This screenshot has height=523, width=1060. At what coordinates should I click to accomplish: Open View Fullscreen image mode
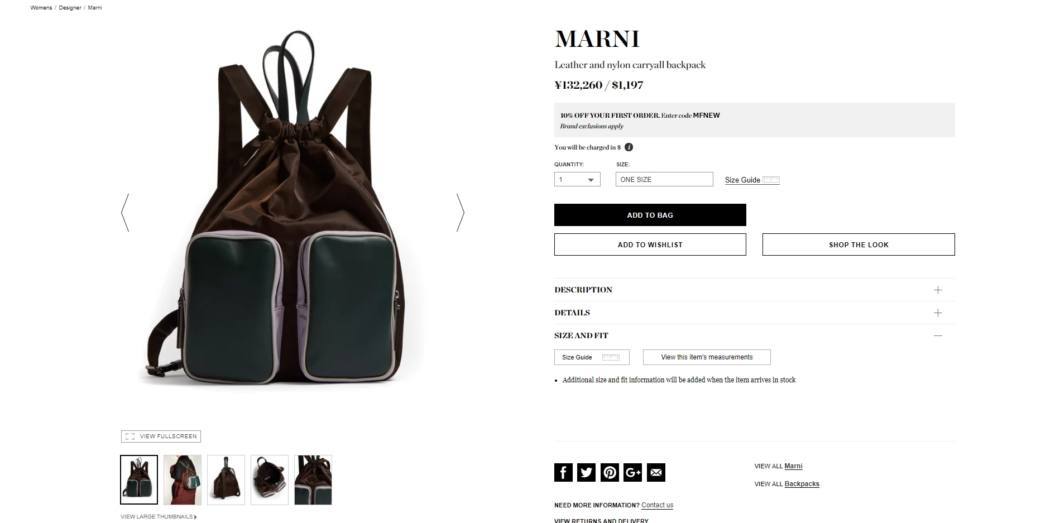coord(161,437)
